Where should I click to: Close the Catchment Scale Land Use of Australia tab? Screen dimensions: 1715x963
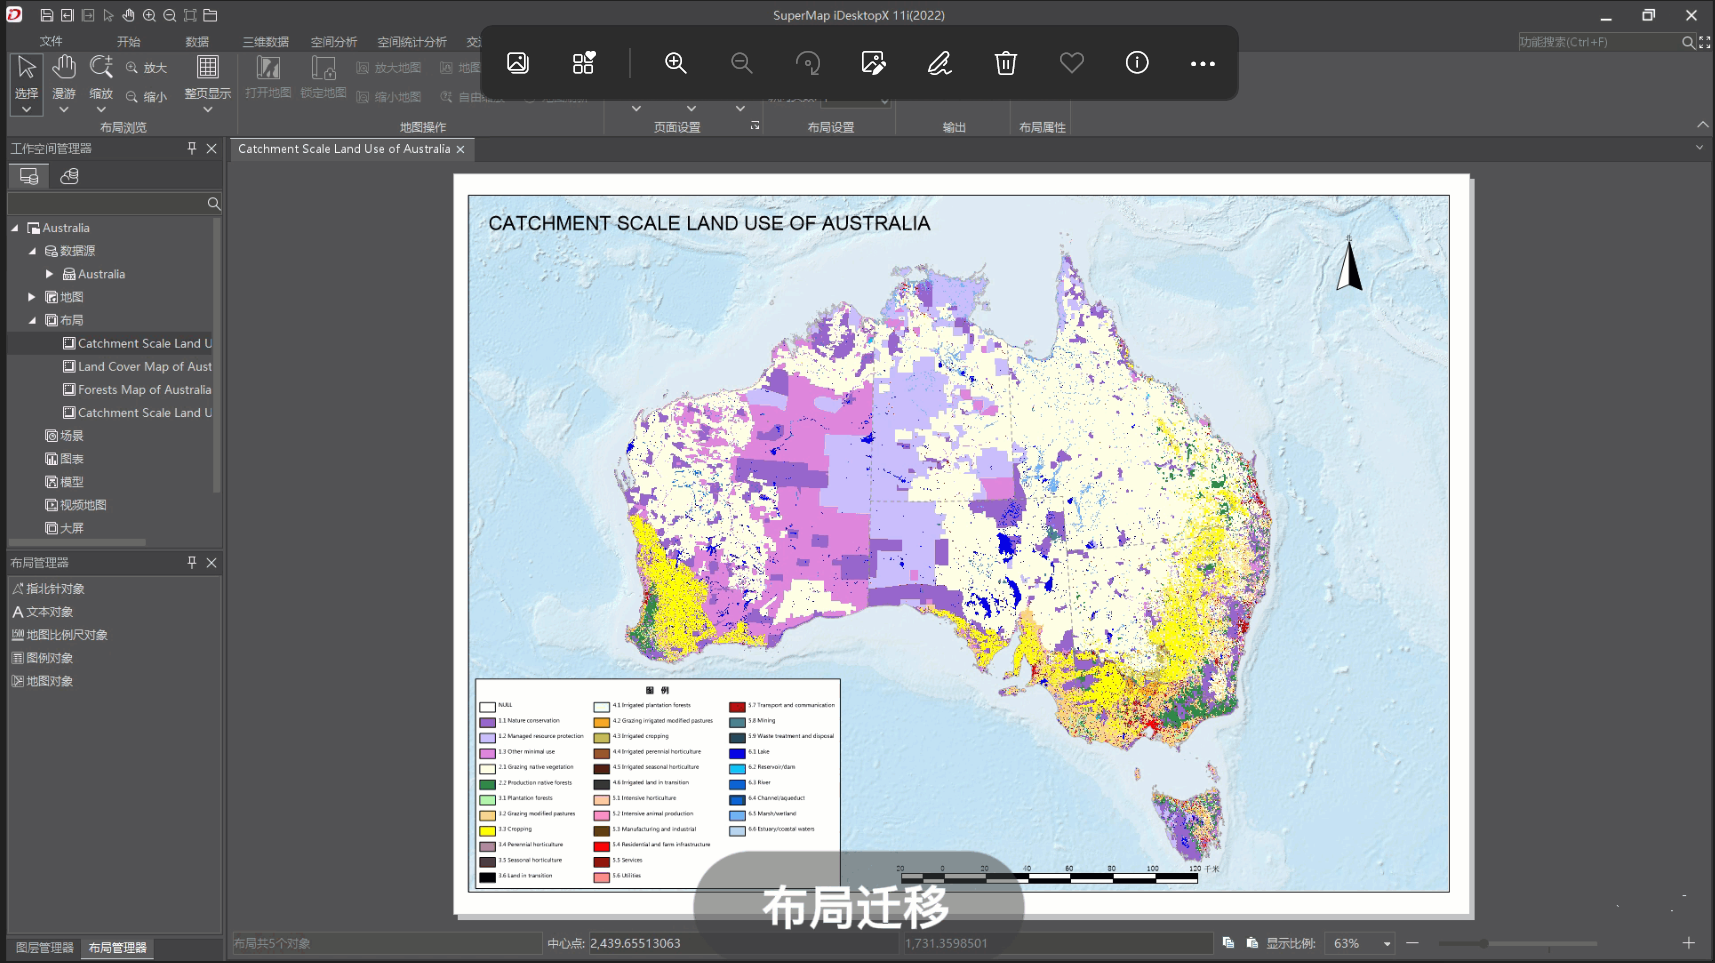tap(460, 149)
